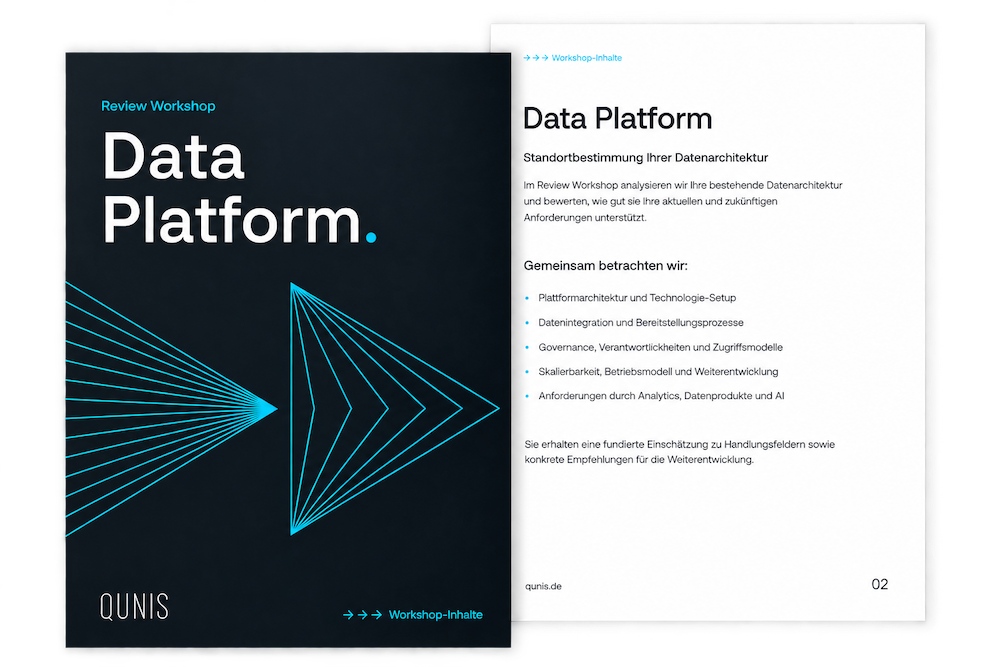Select subtitle Standortbestimmung Ihrer Datenarchitektur

point(645,158)
